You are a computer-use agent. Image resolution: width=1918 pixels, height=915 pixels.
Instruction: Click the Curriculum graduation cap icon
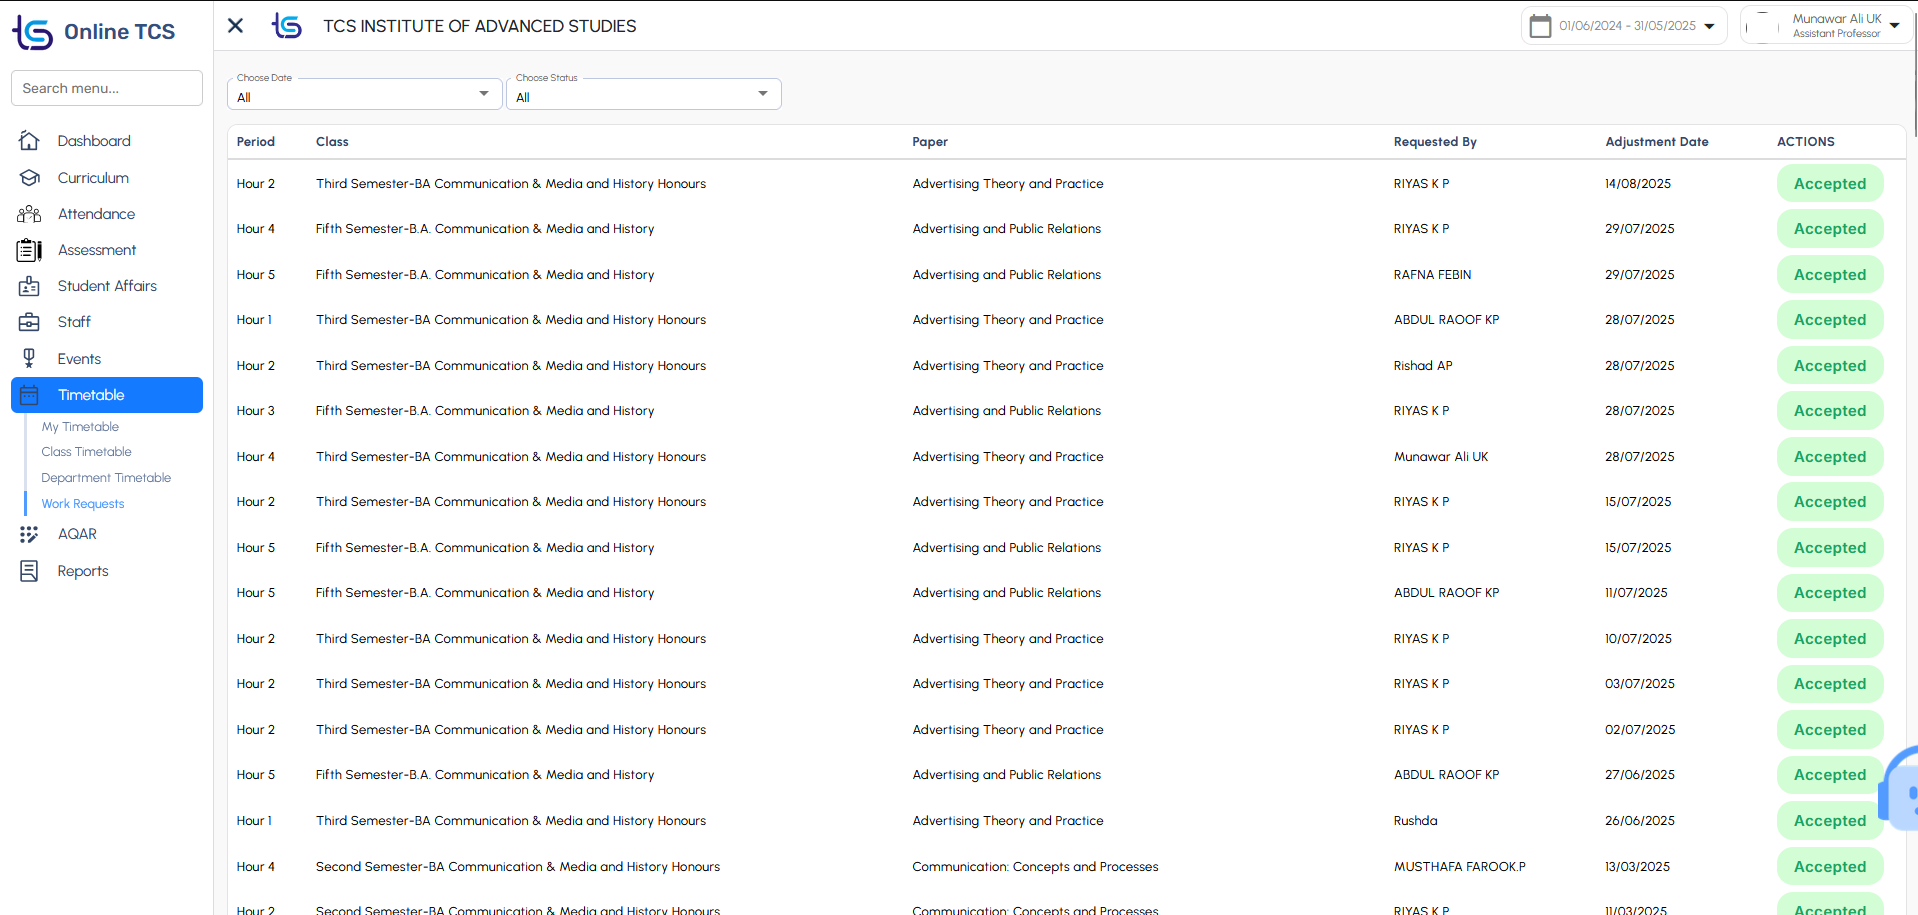(29, 178)
